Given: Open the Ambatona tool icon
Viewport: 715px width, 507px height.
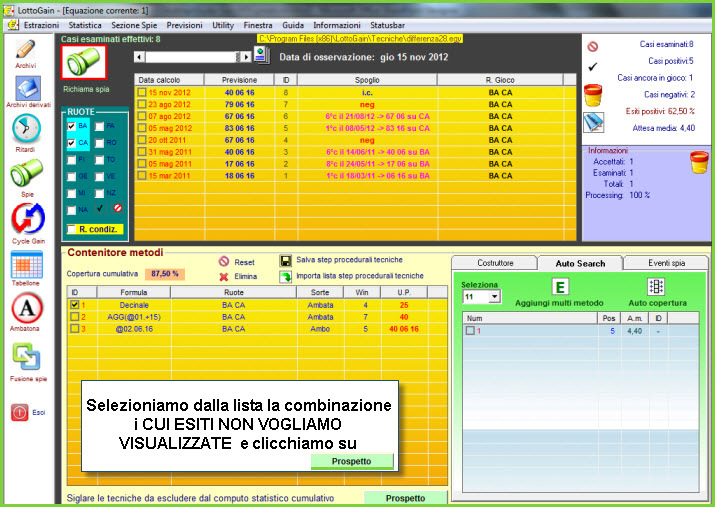Looking at the screenshot, I should click(27, 308).
